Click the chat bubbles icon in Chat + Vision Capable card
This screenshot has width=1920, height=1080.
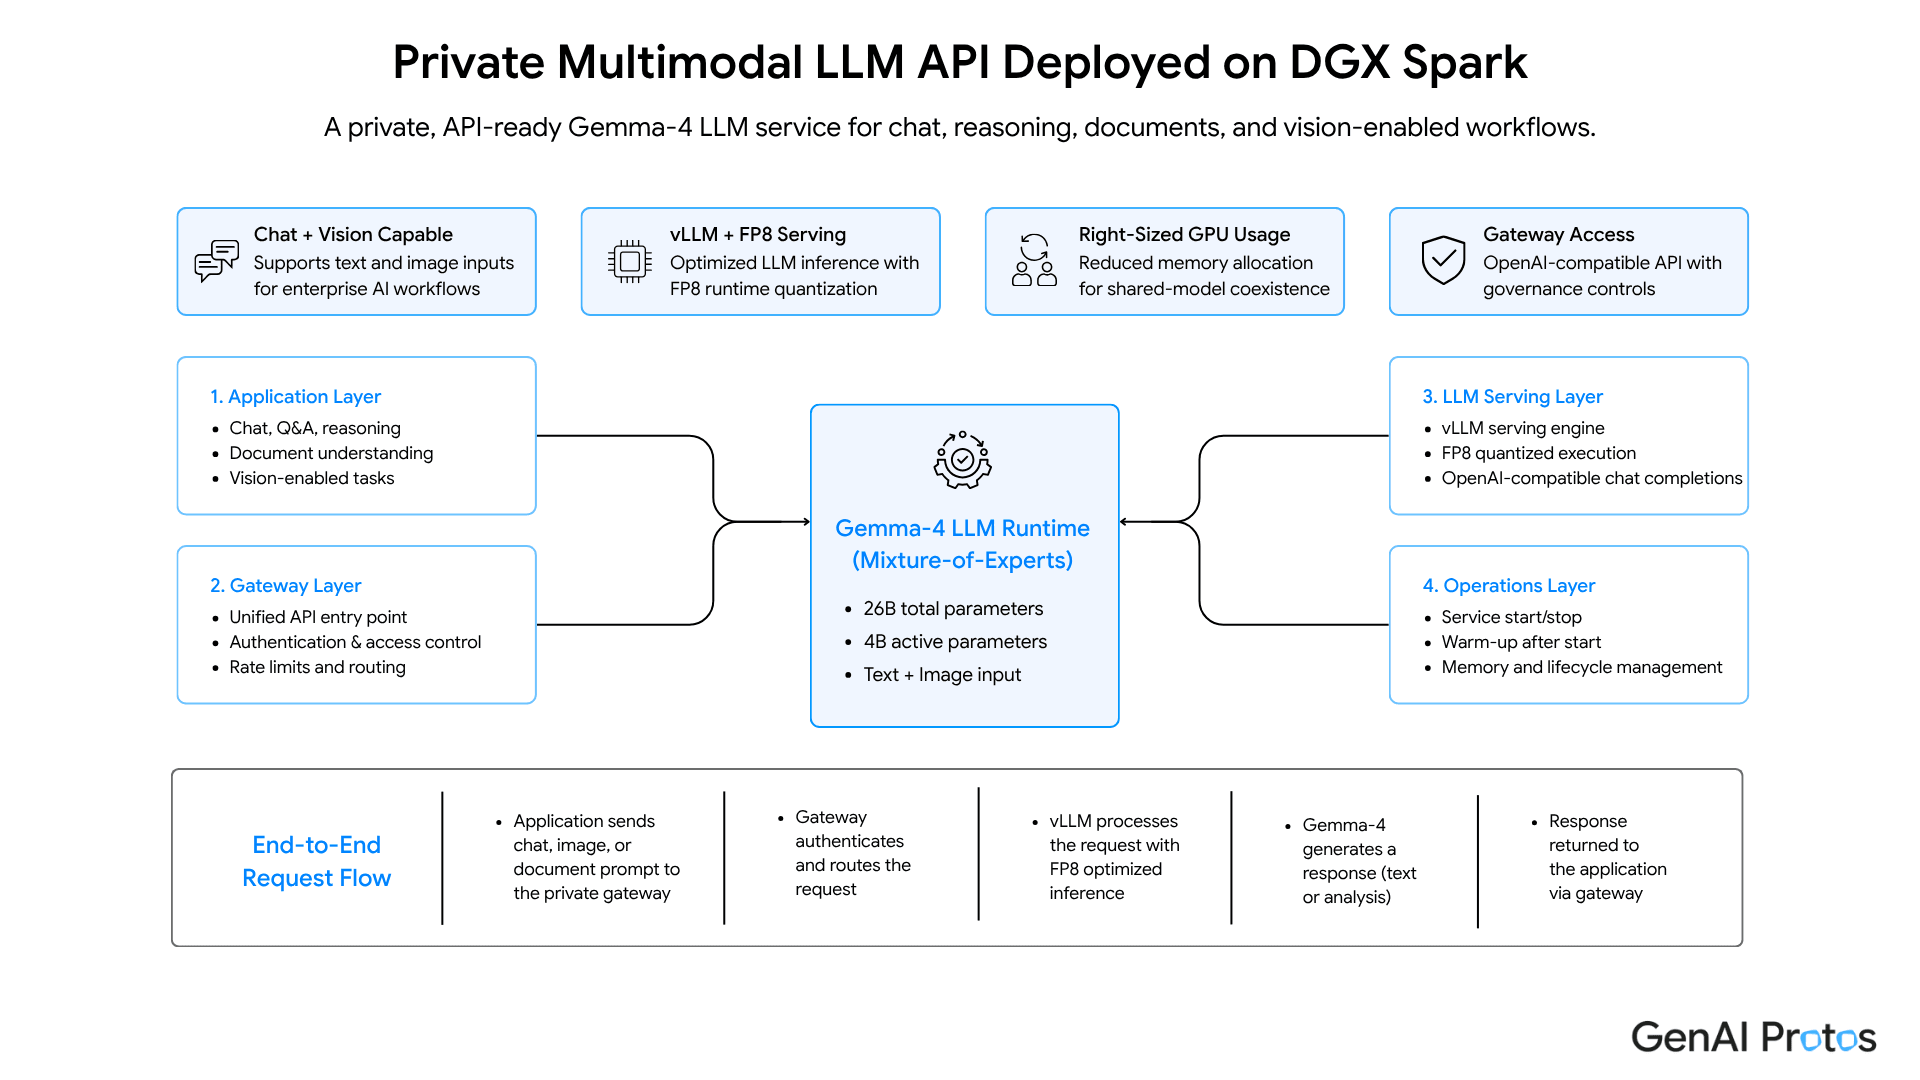(216, 261)
